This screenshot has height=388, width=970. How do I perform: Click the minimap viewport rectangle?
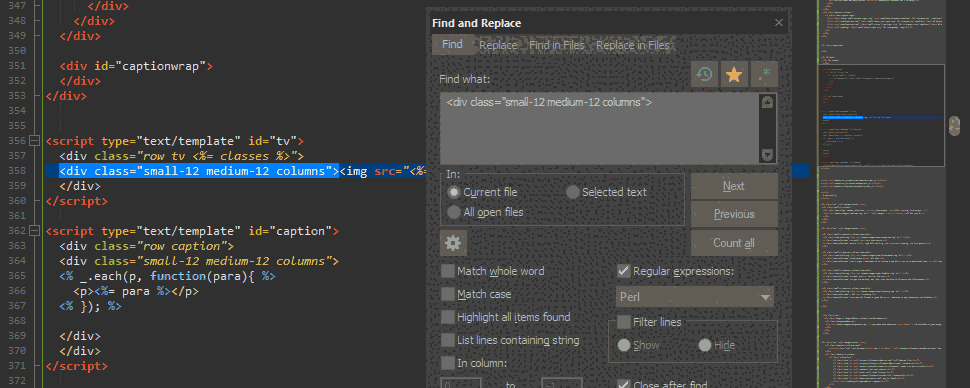pyautogui.click(x=881, y=115)
